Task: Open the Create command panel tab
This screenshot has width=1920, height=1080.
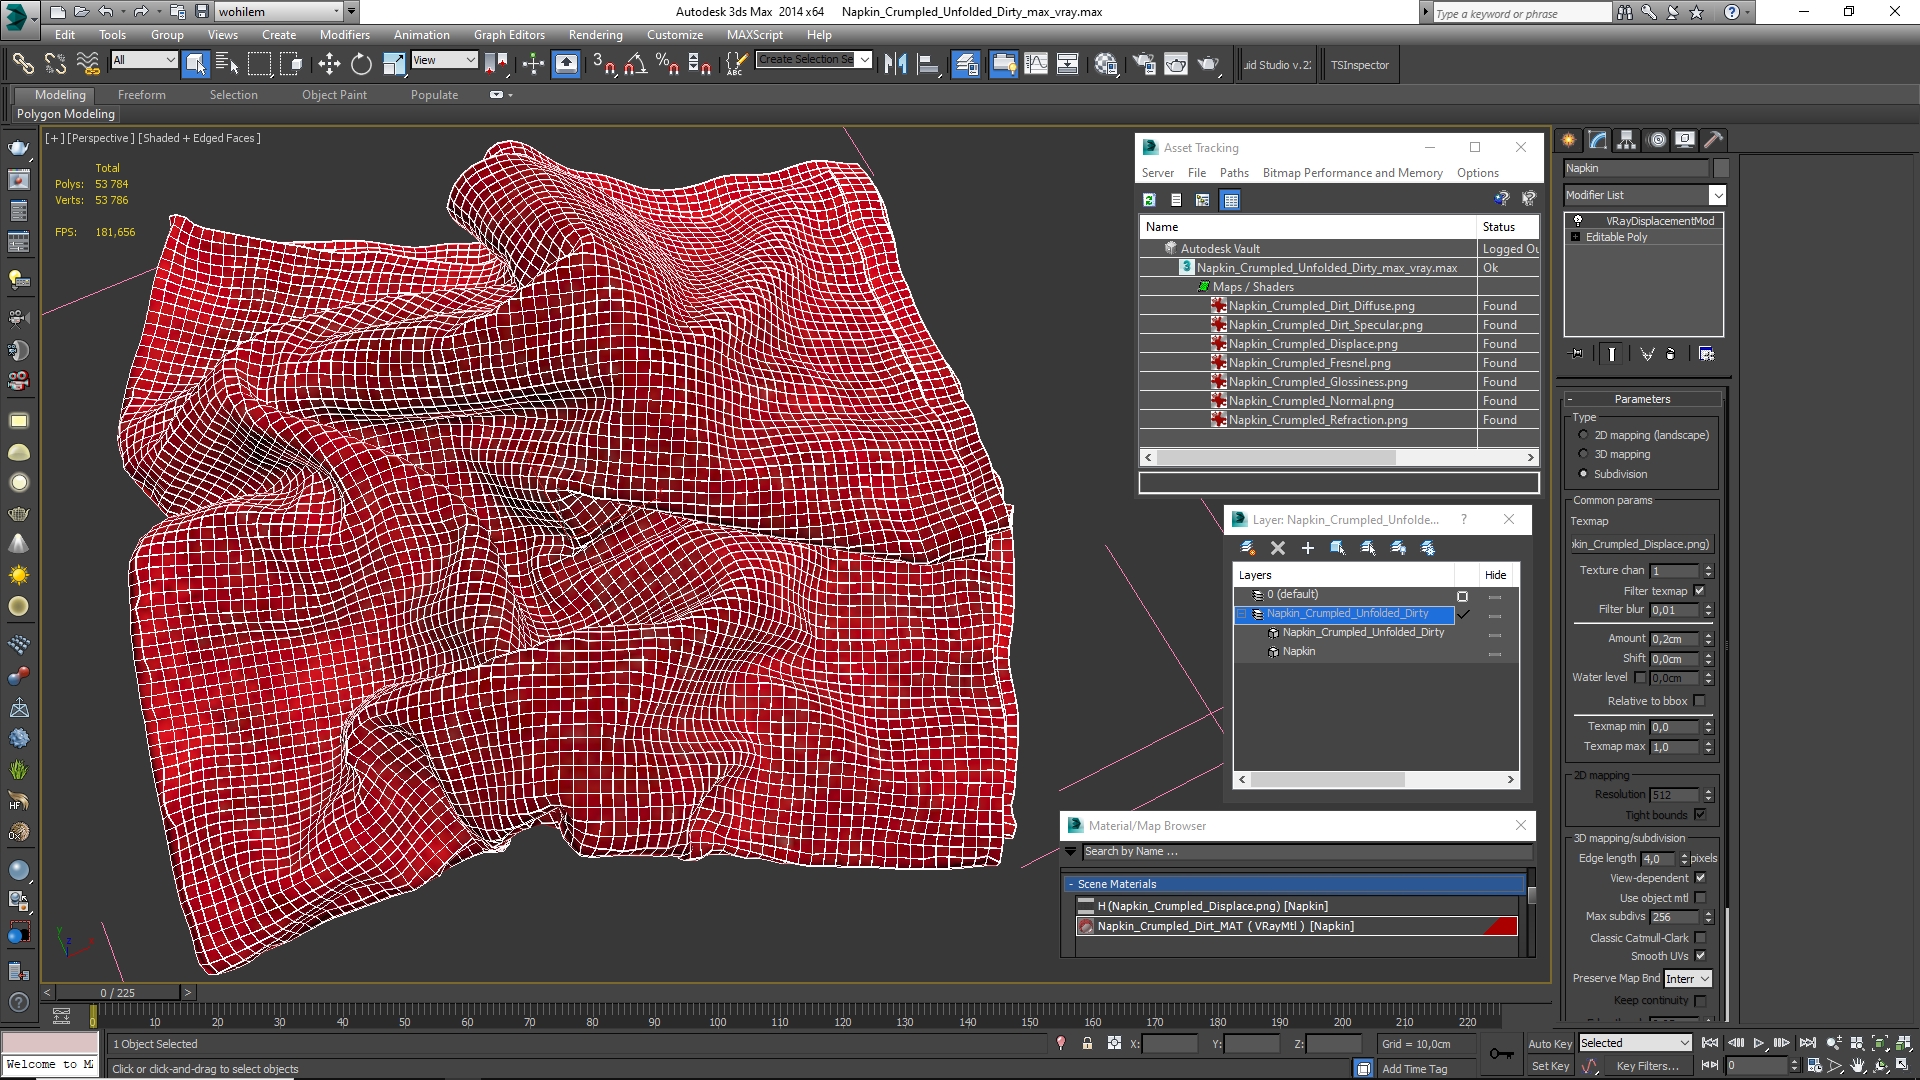Action: [1569, 140]
